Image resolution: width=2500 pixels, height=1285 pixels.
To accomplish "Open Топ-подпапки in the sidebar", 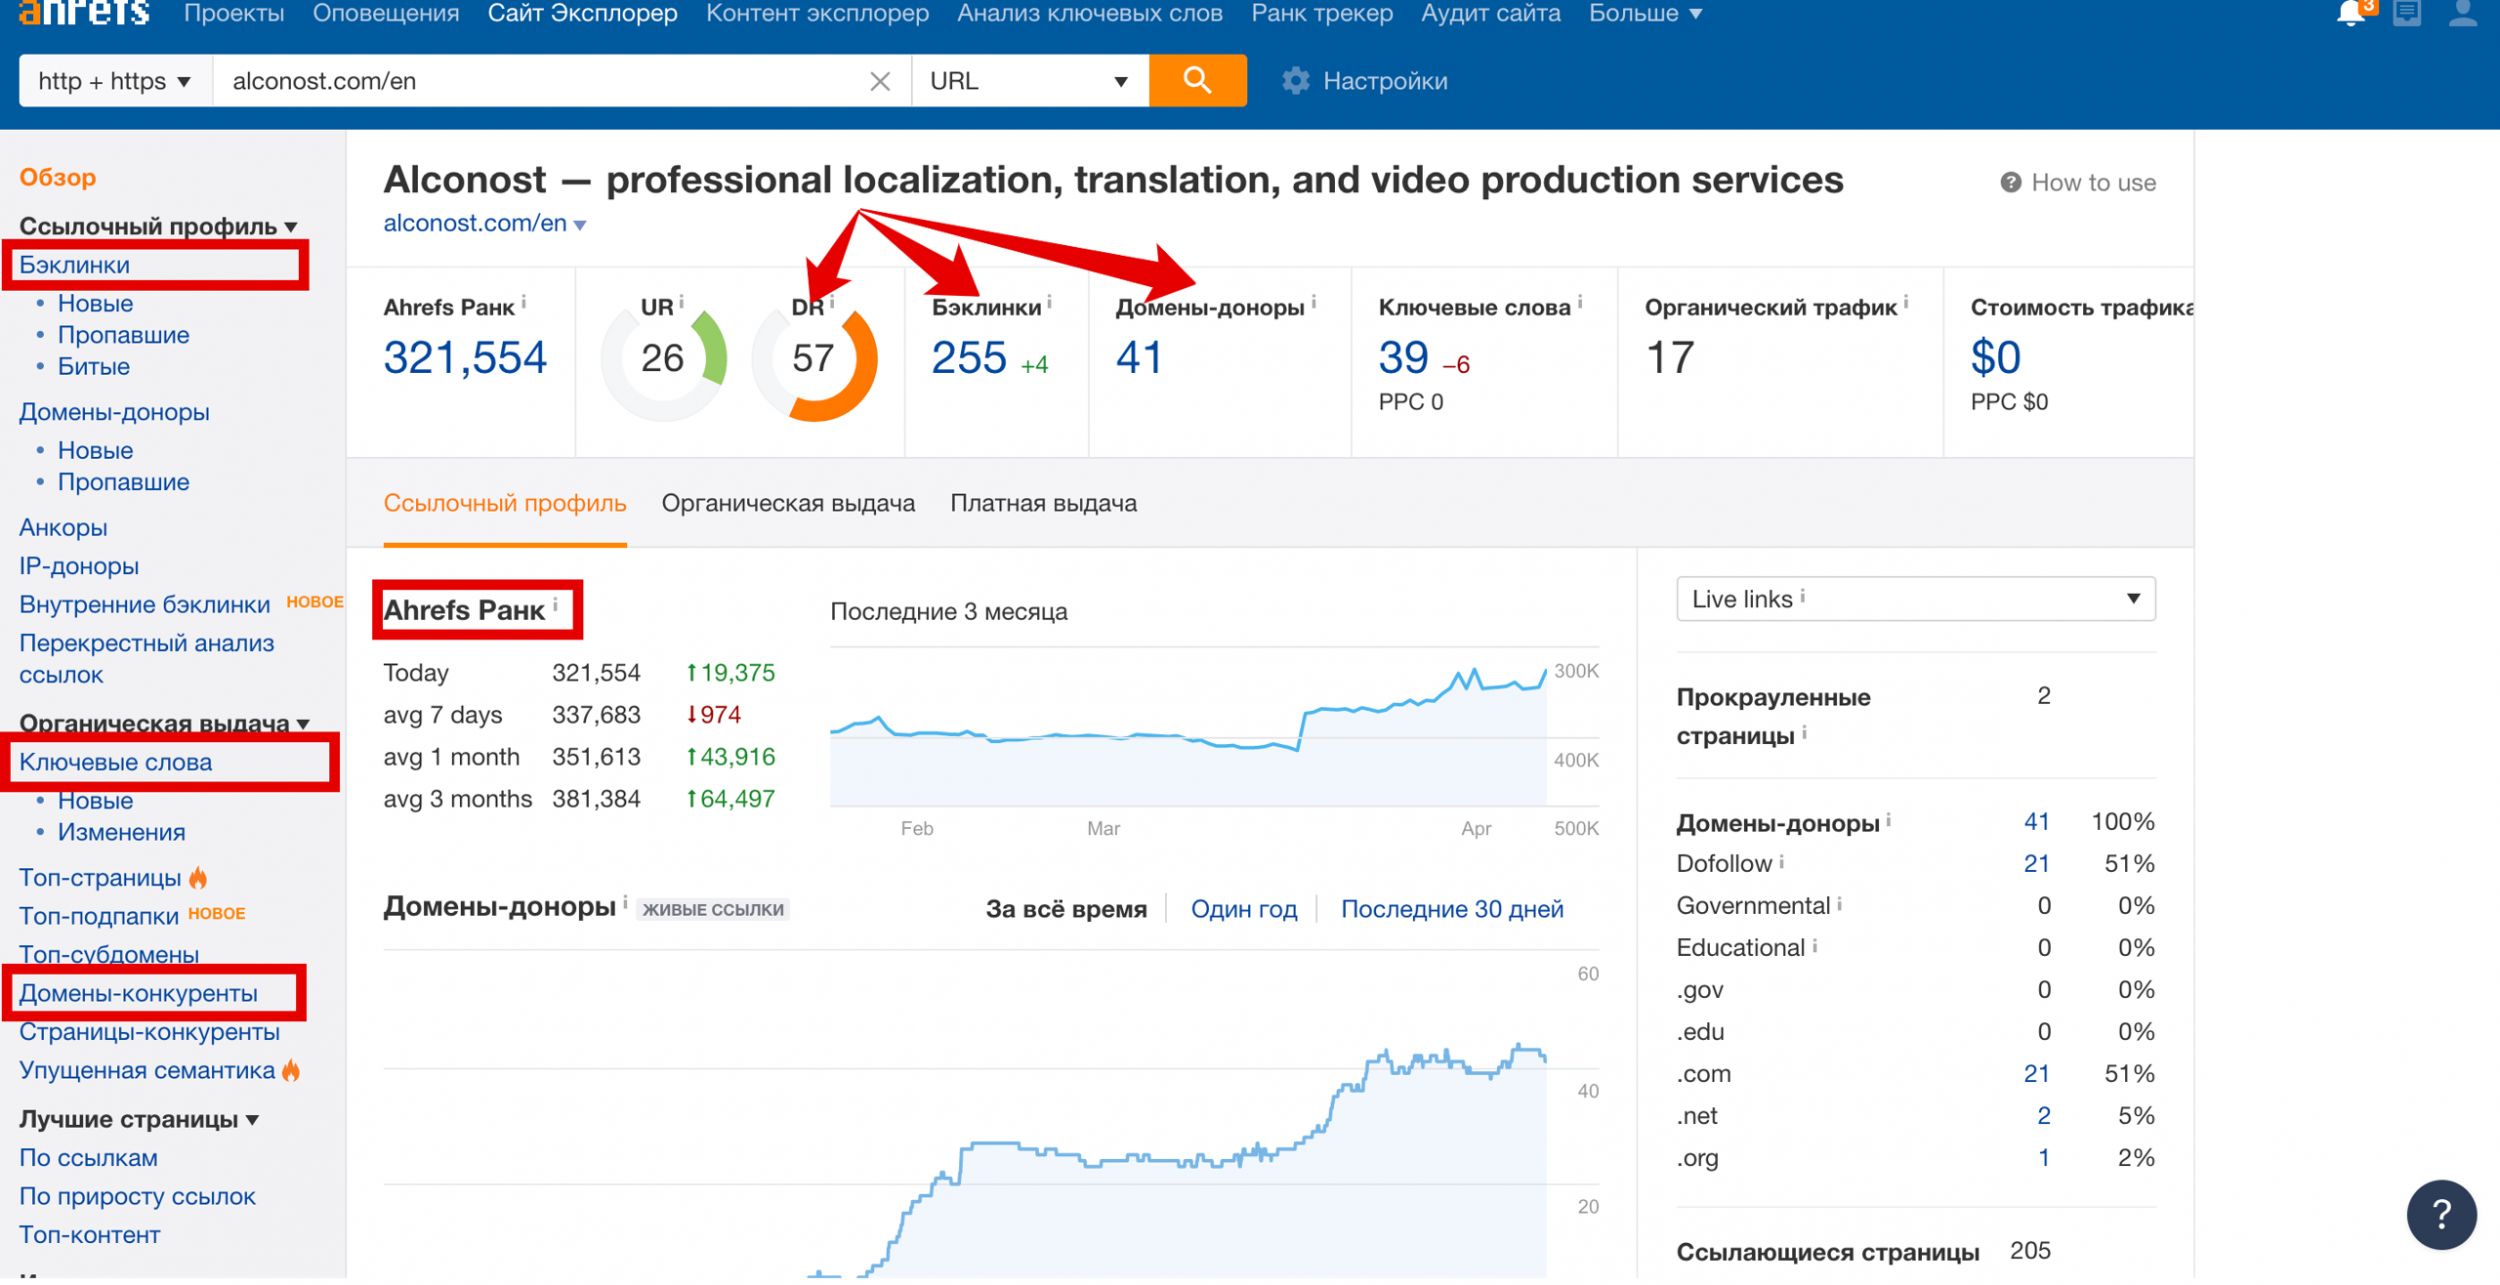I will (x=99, y=917).
